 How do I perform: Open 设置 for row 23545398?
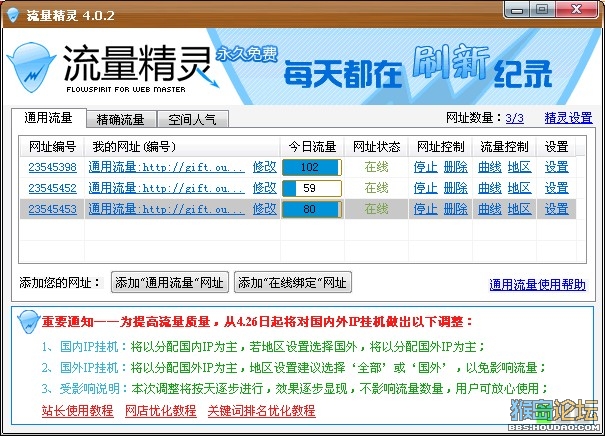pos(556,167)
